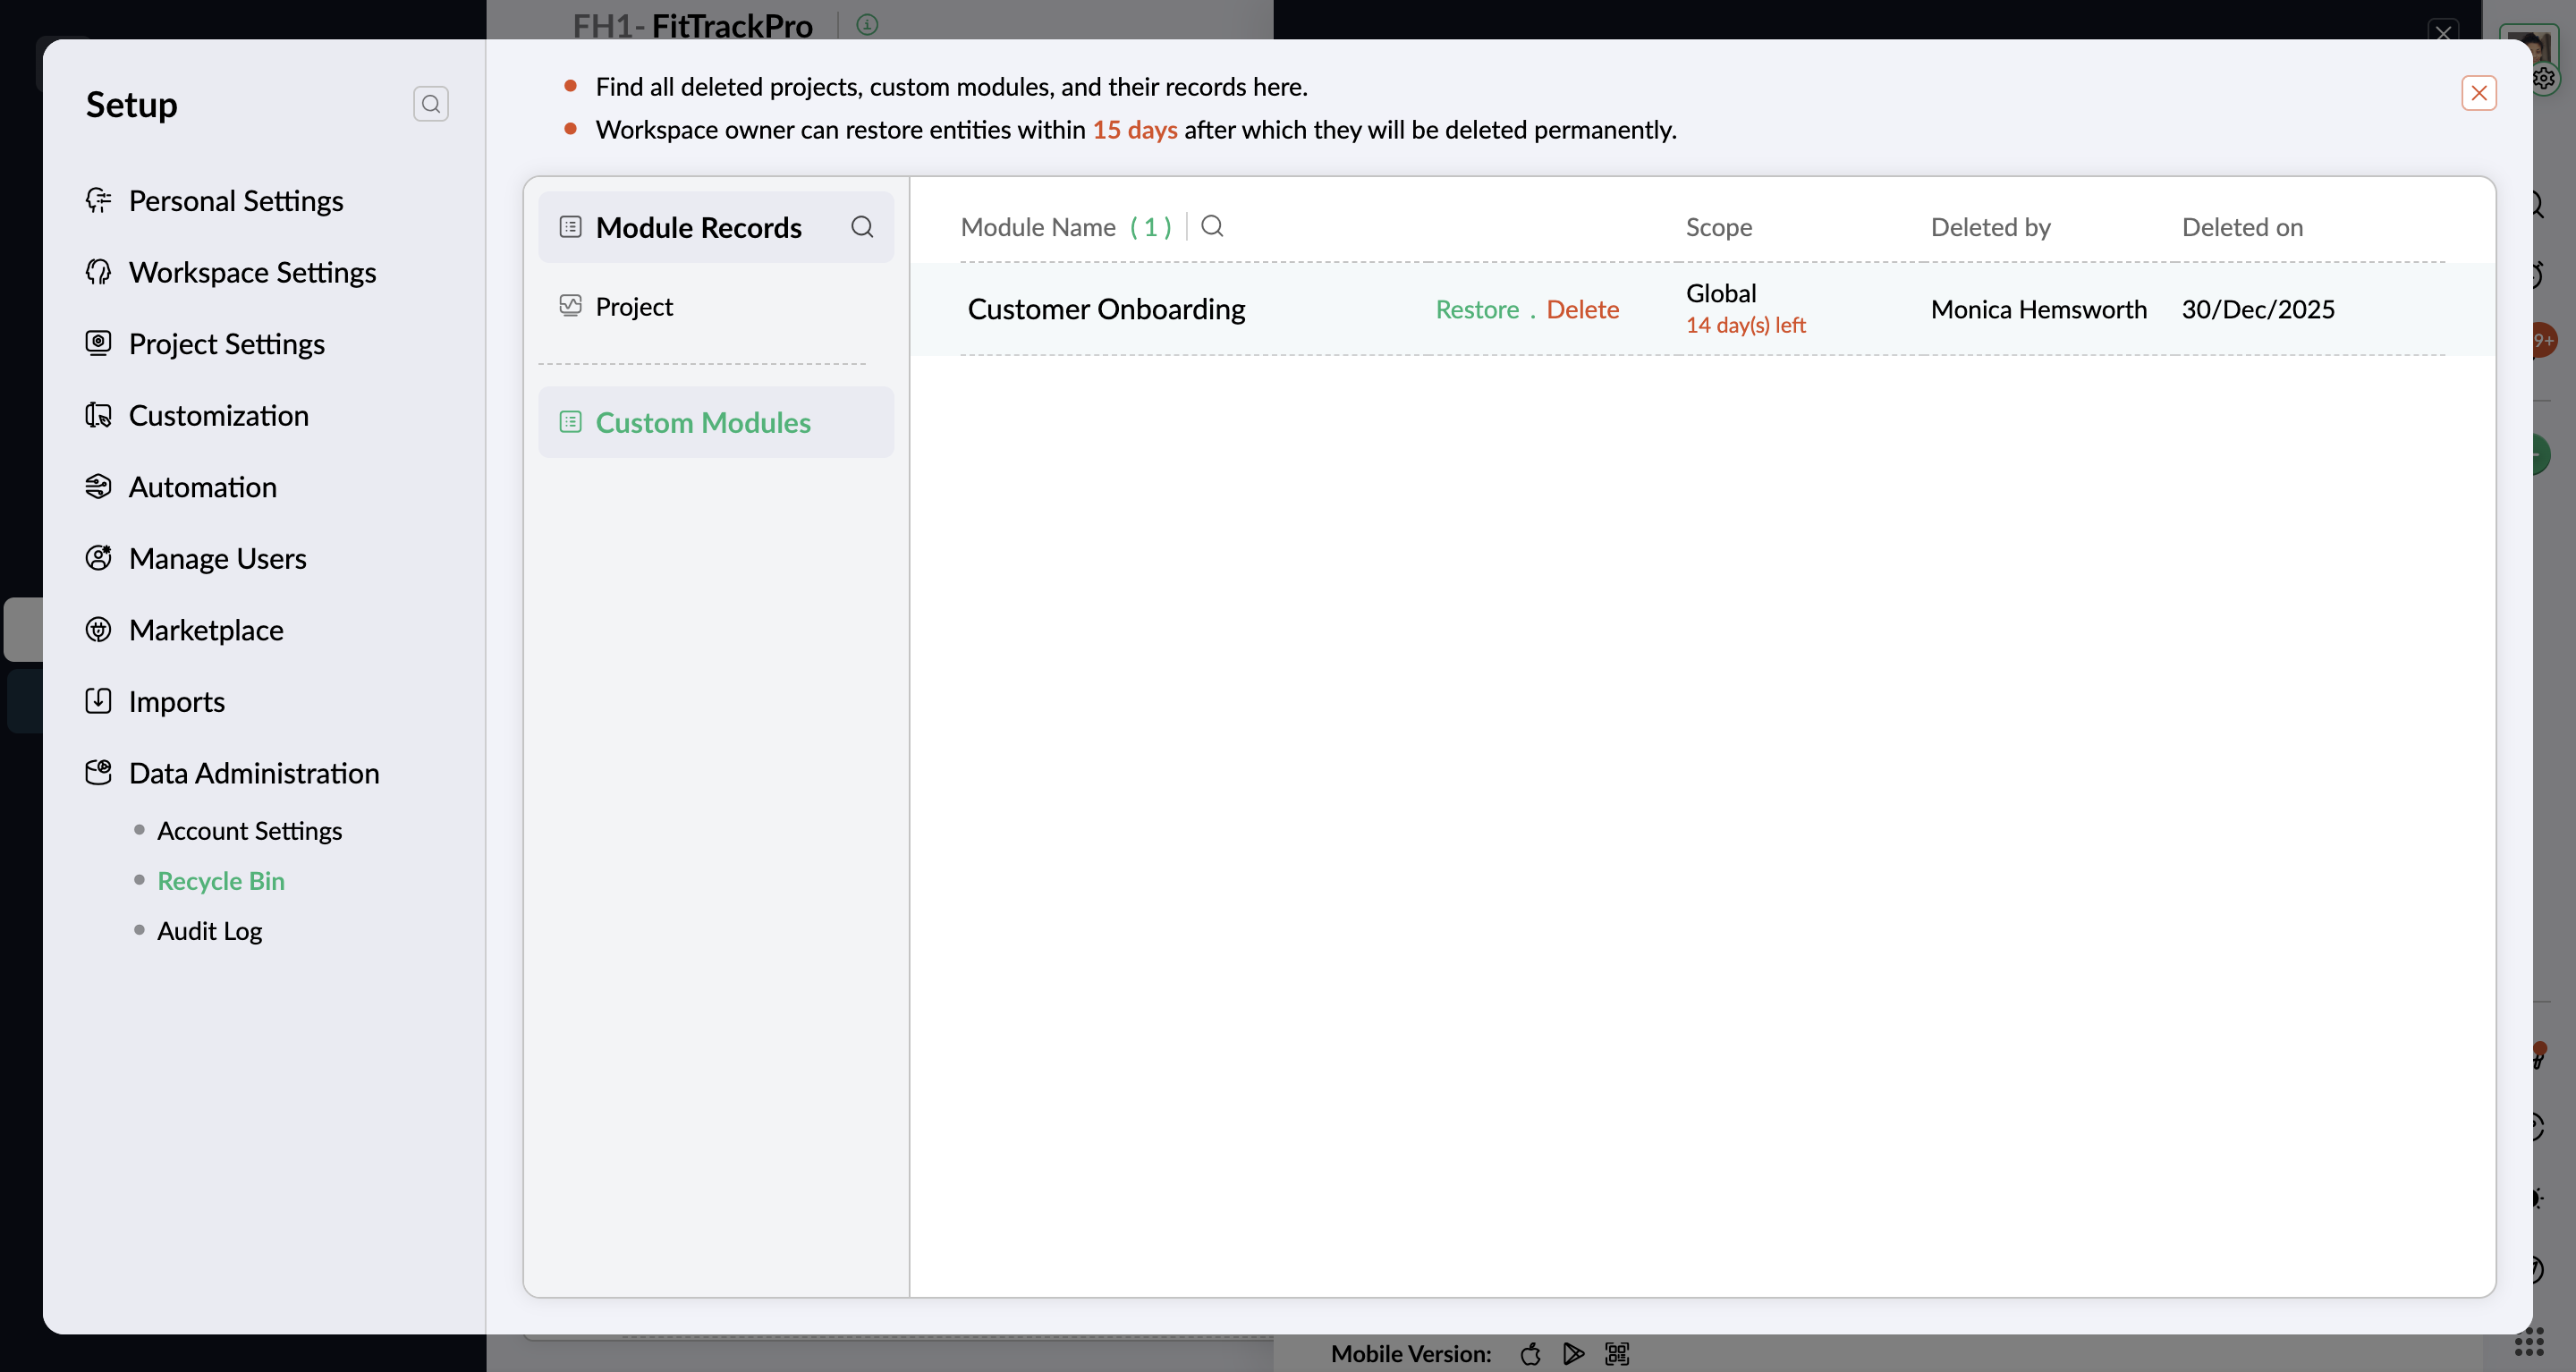Viewport: 2576px width, 1372px height.
Task: Click the info icon next to FitTrackPro
Action: [867, 25]
